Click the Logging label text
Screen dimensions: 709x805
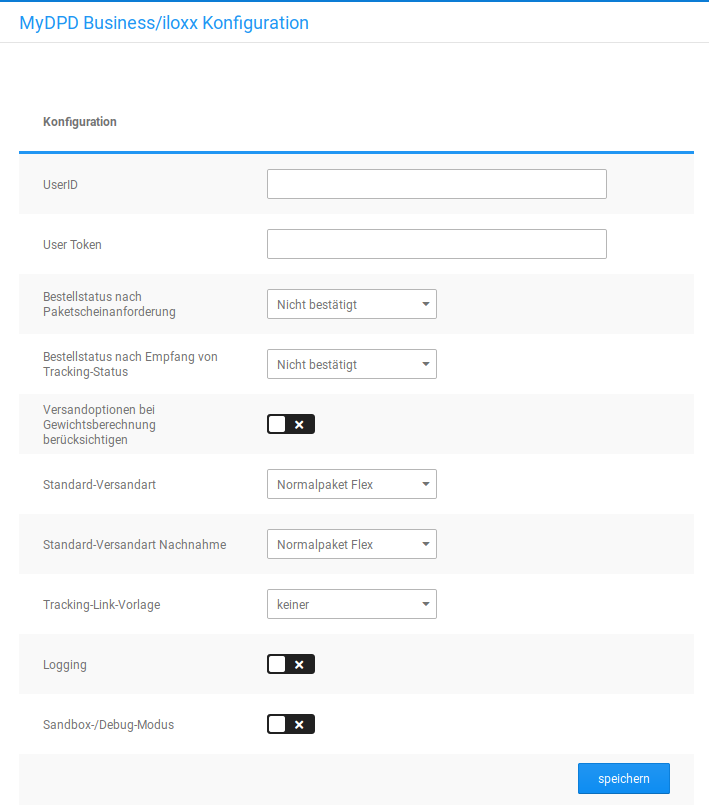(x=65, y=665)
